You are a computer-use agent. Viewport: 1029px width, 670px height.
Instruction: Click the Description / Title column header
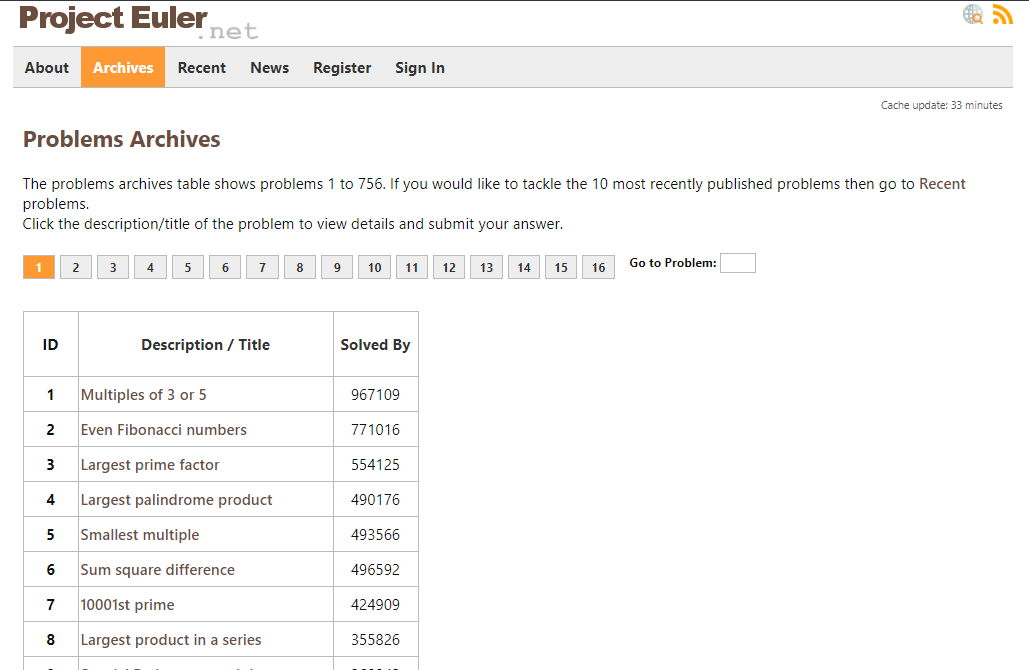click(205, 345)
